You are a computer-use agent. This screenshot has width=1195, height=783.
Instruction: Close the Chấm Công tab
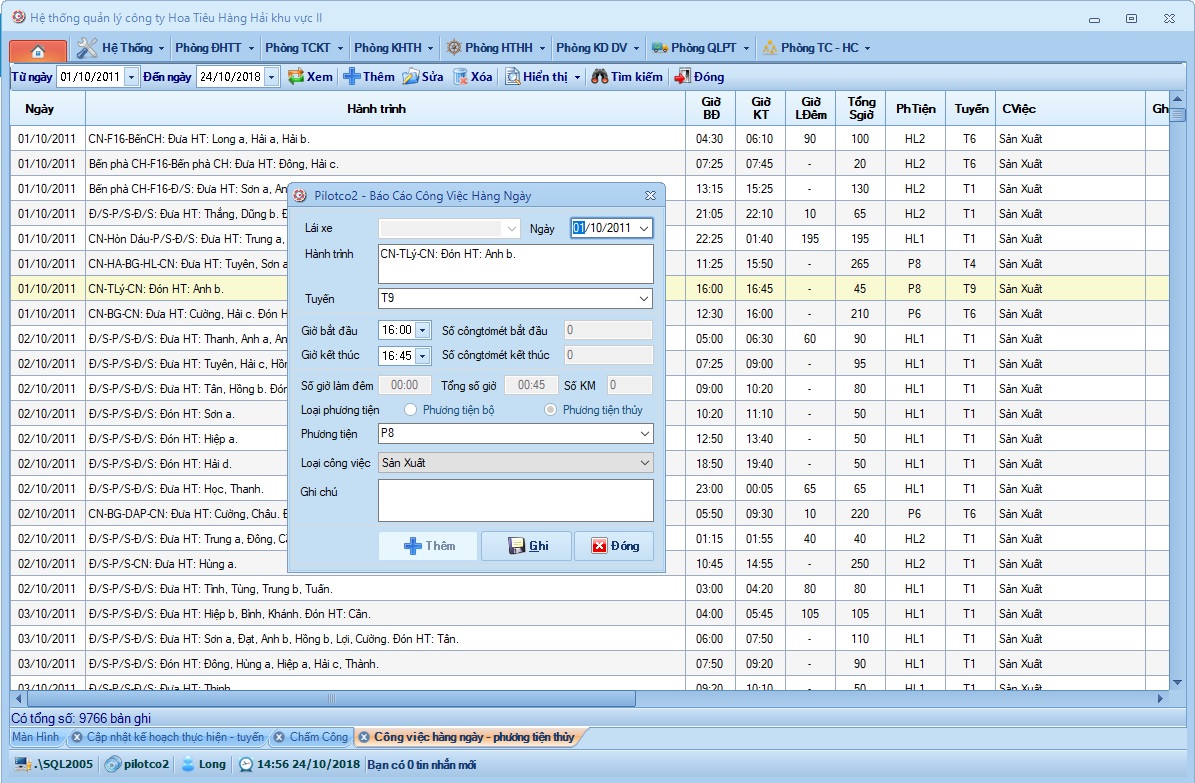point(279,738)
